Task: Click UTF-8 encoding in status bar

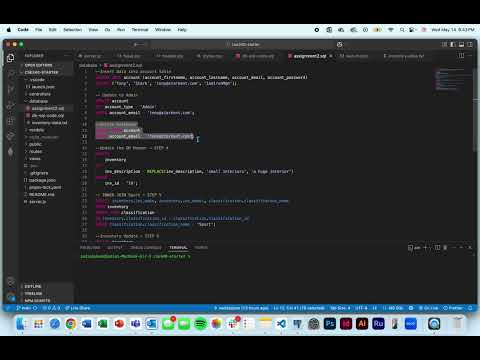Action: [361, 308]
